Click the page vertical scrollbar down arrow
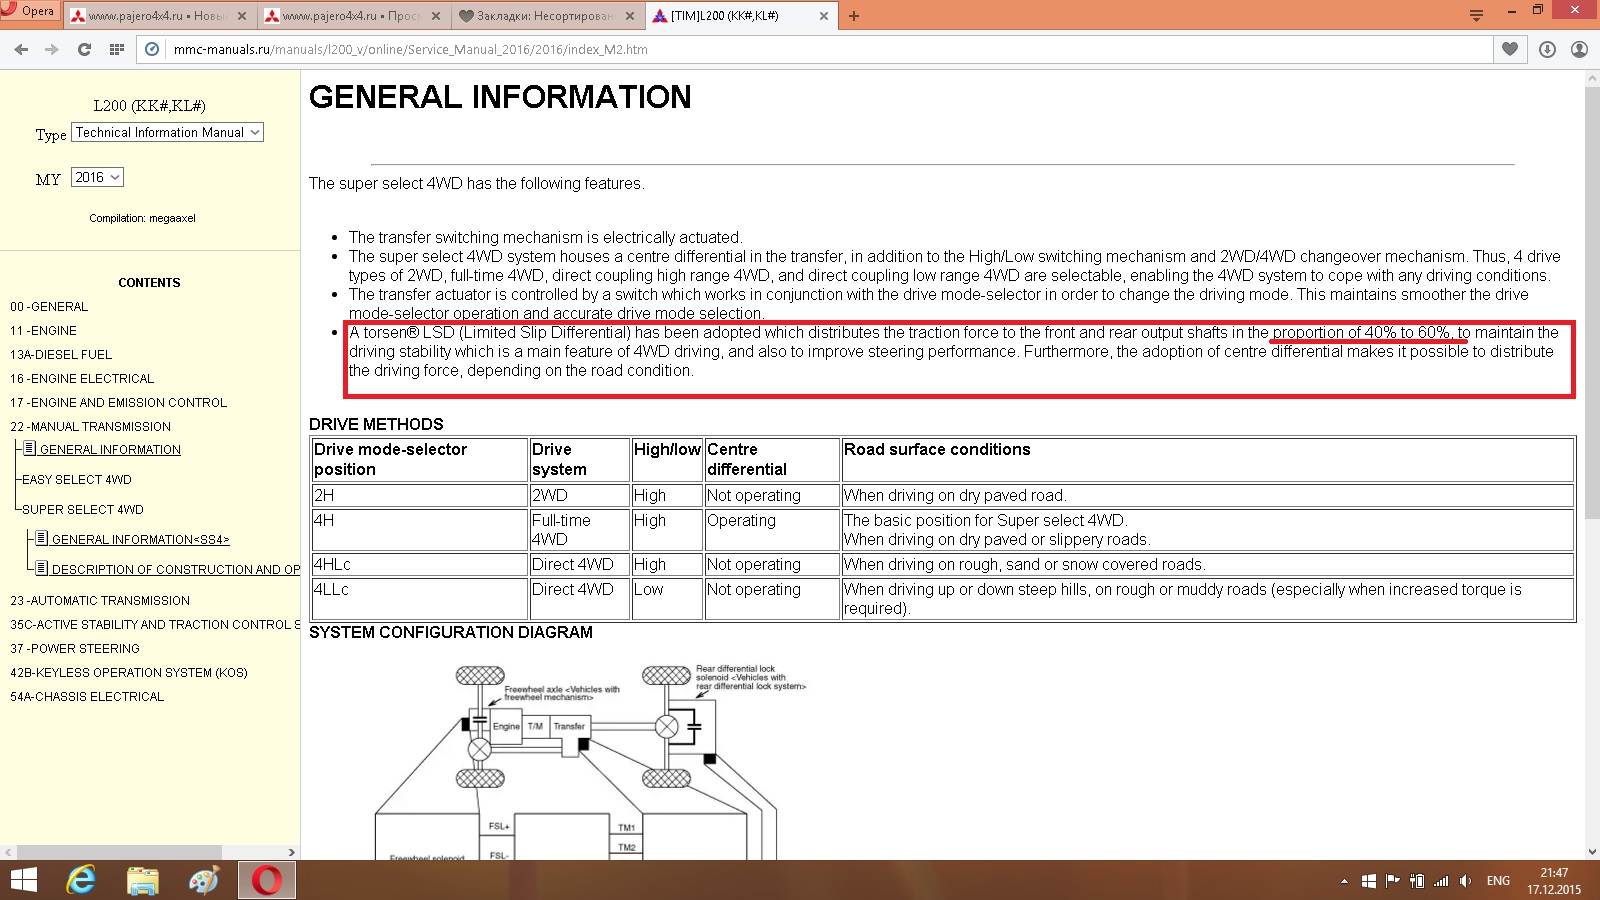The height and width of the screenshot is (900, 1600). click(x=1591, y=851)
